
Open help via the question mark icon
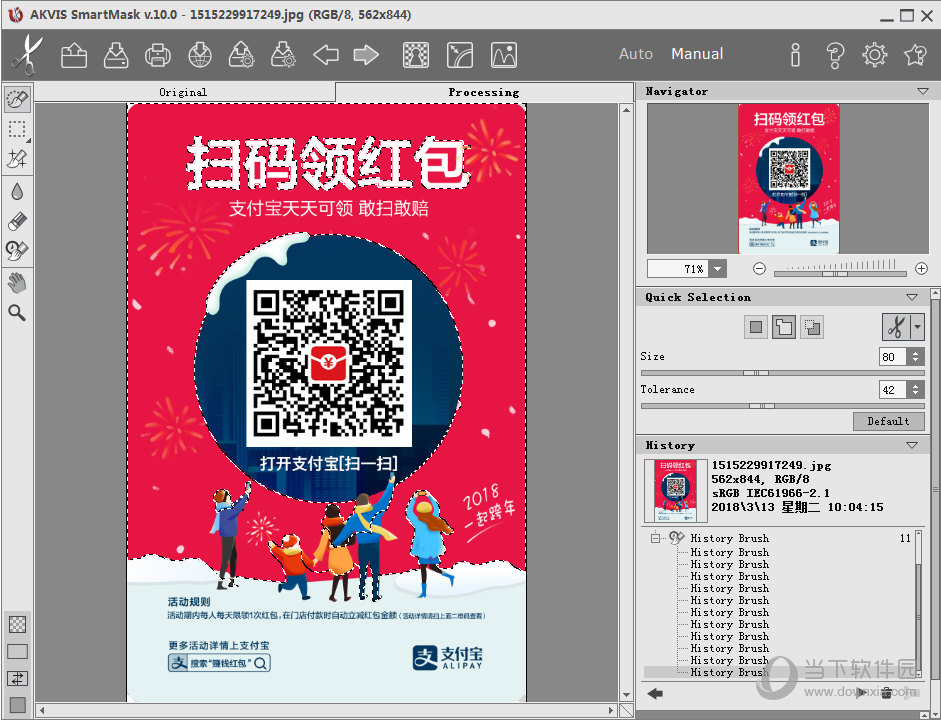click(x=835, y=55)
